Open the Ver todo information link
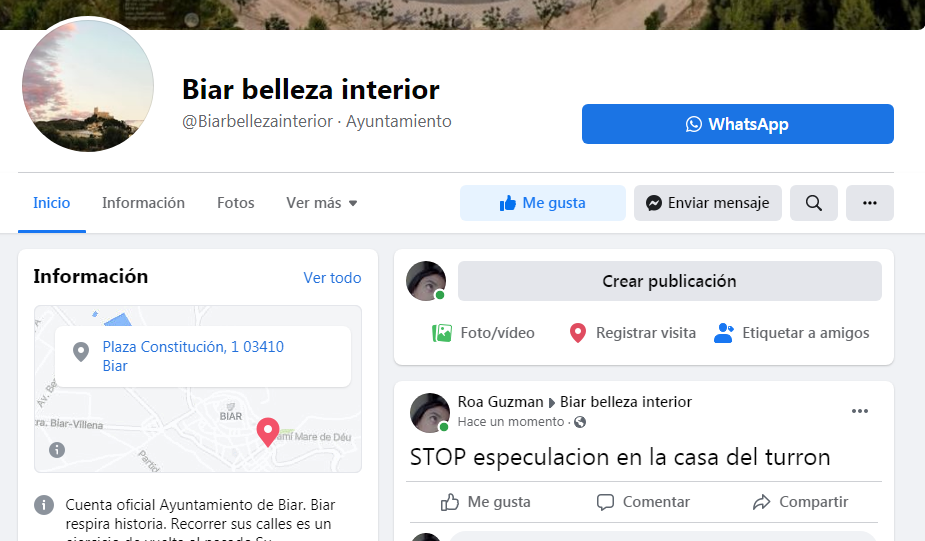925x541 pixels. (332, 277)
